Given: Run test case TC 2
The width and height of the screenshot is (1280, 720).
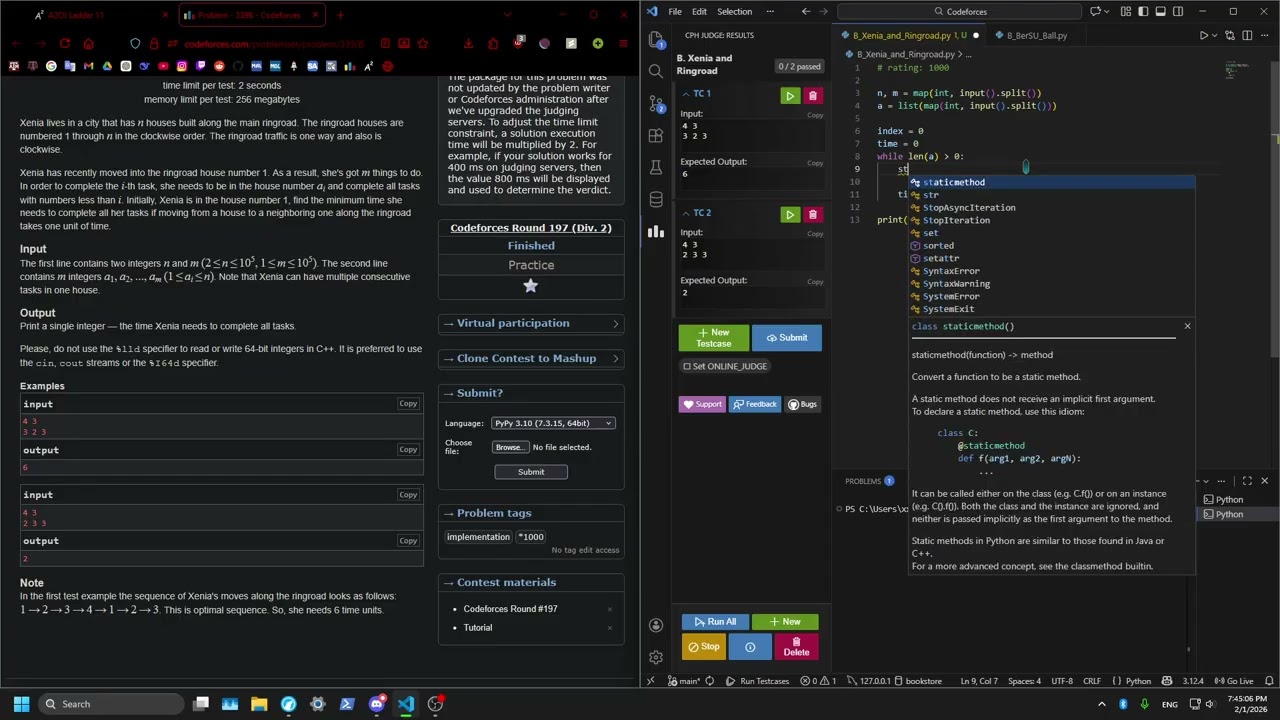Looking at the screenshot, I should tap(790, 215).
